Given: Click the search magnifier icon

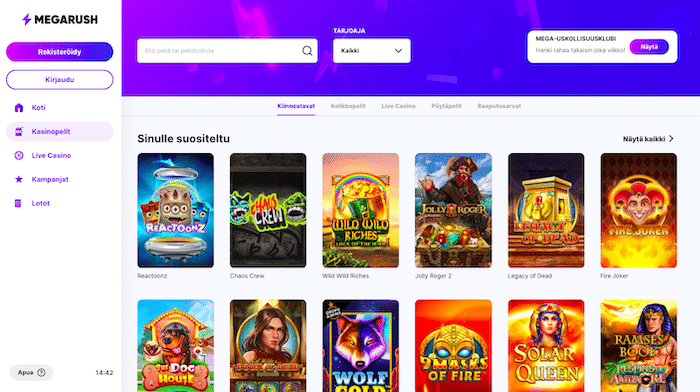Looking at the screenshot, I should (307, 51).
